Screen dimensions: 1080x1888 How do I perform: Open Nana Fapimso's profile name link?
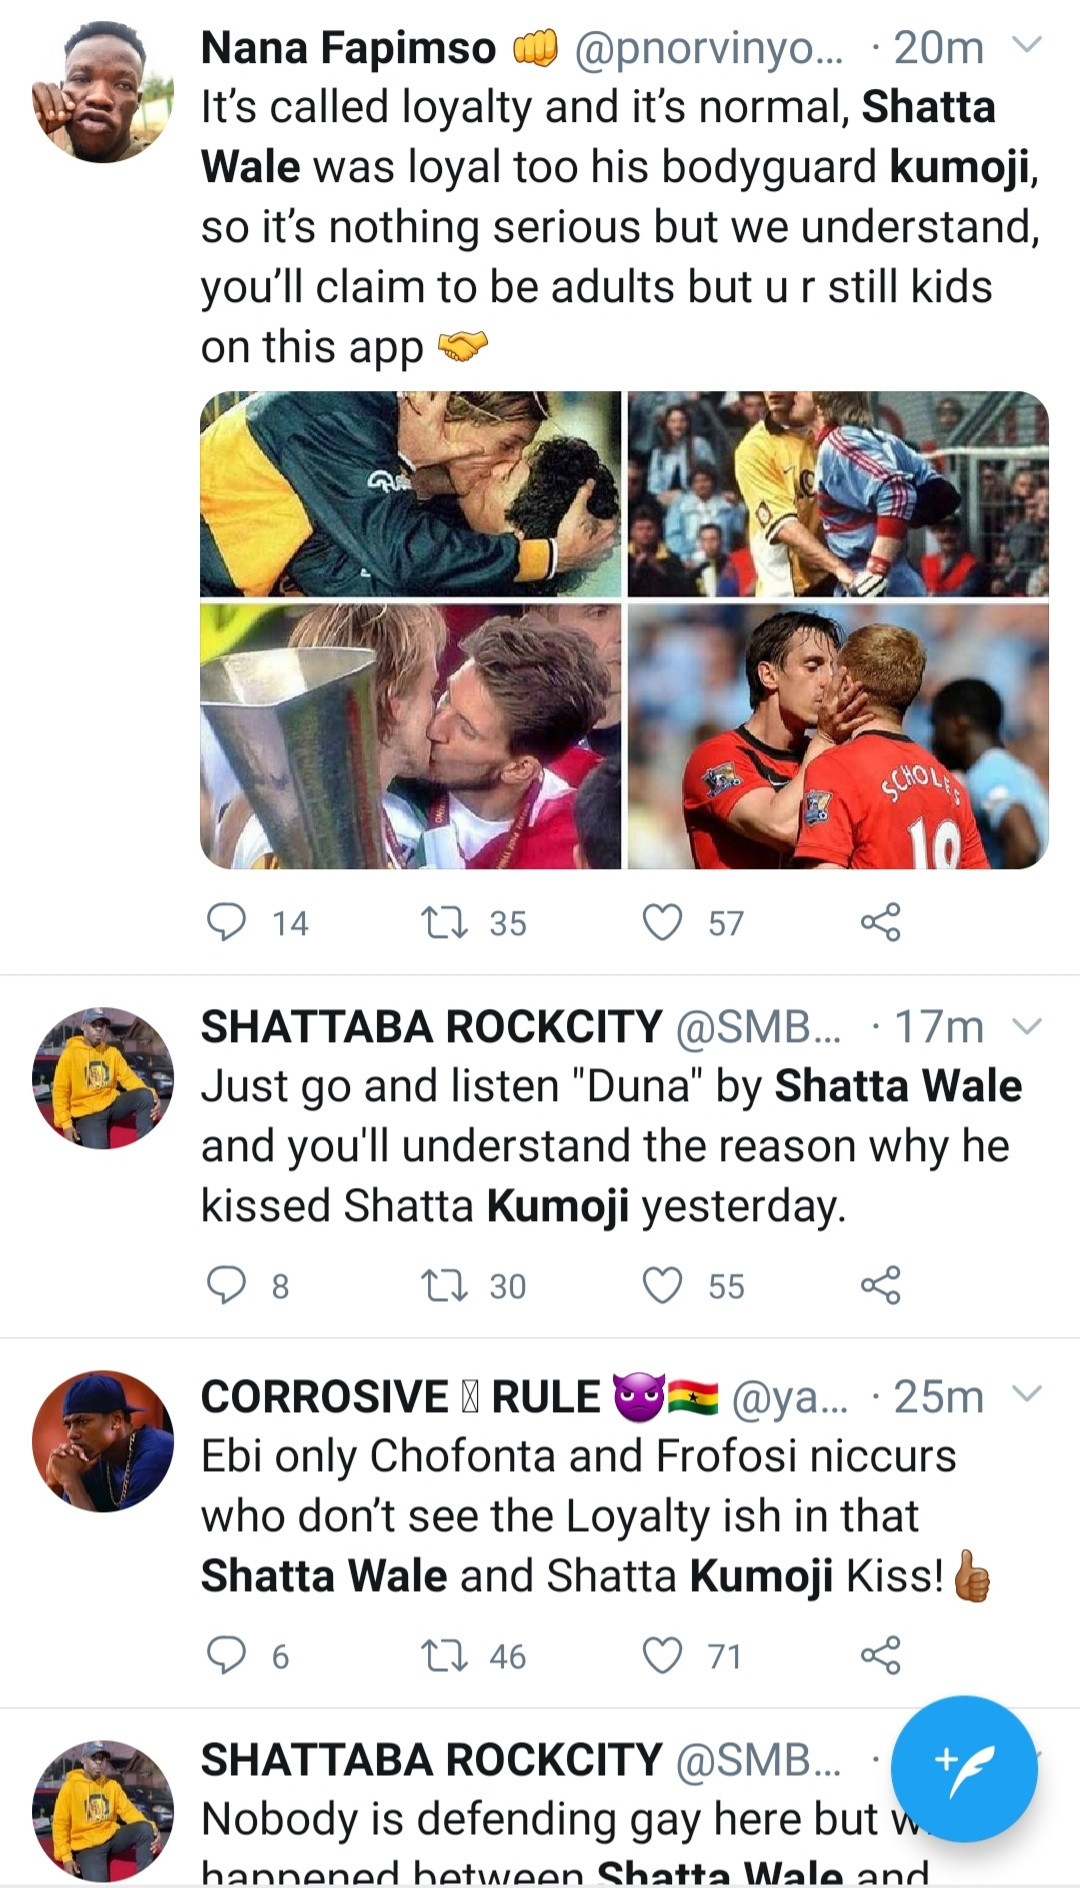click(348, 47)
